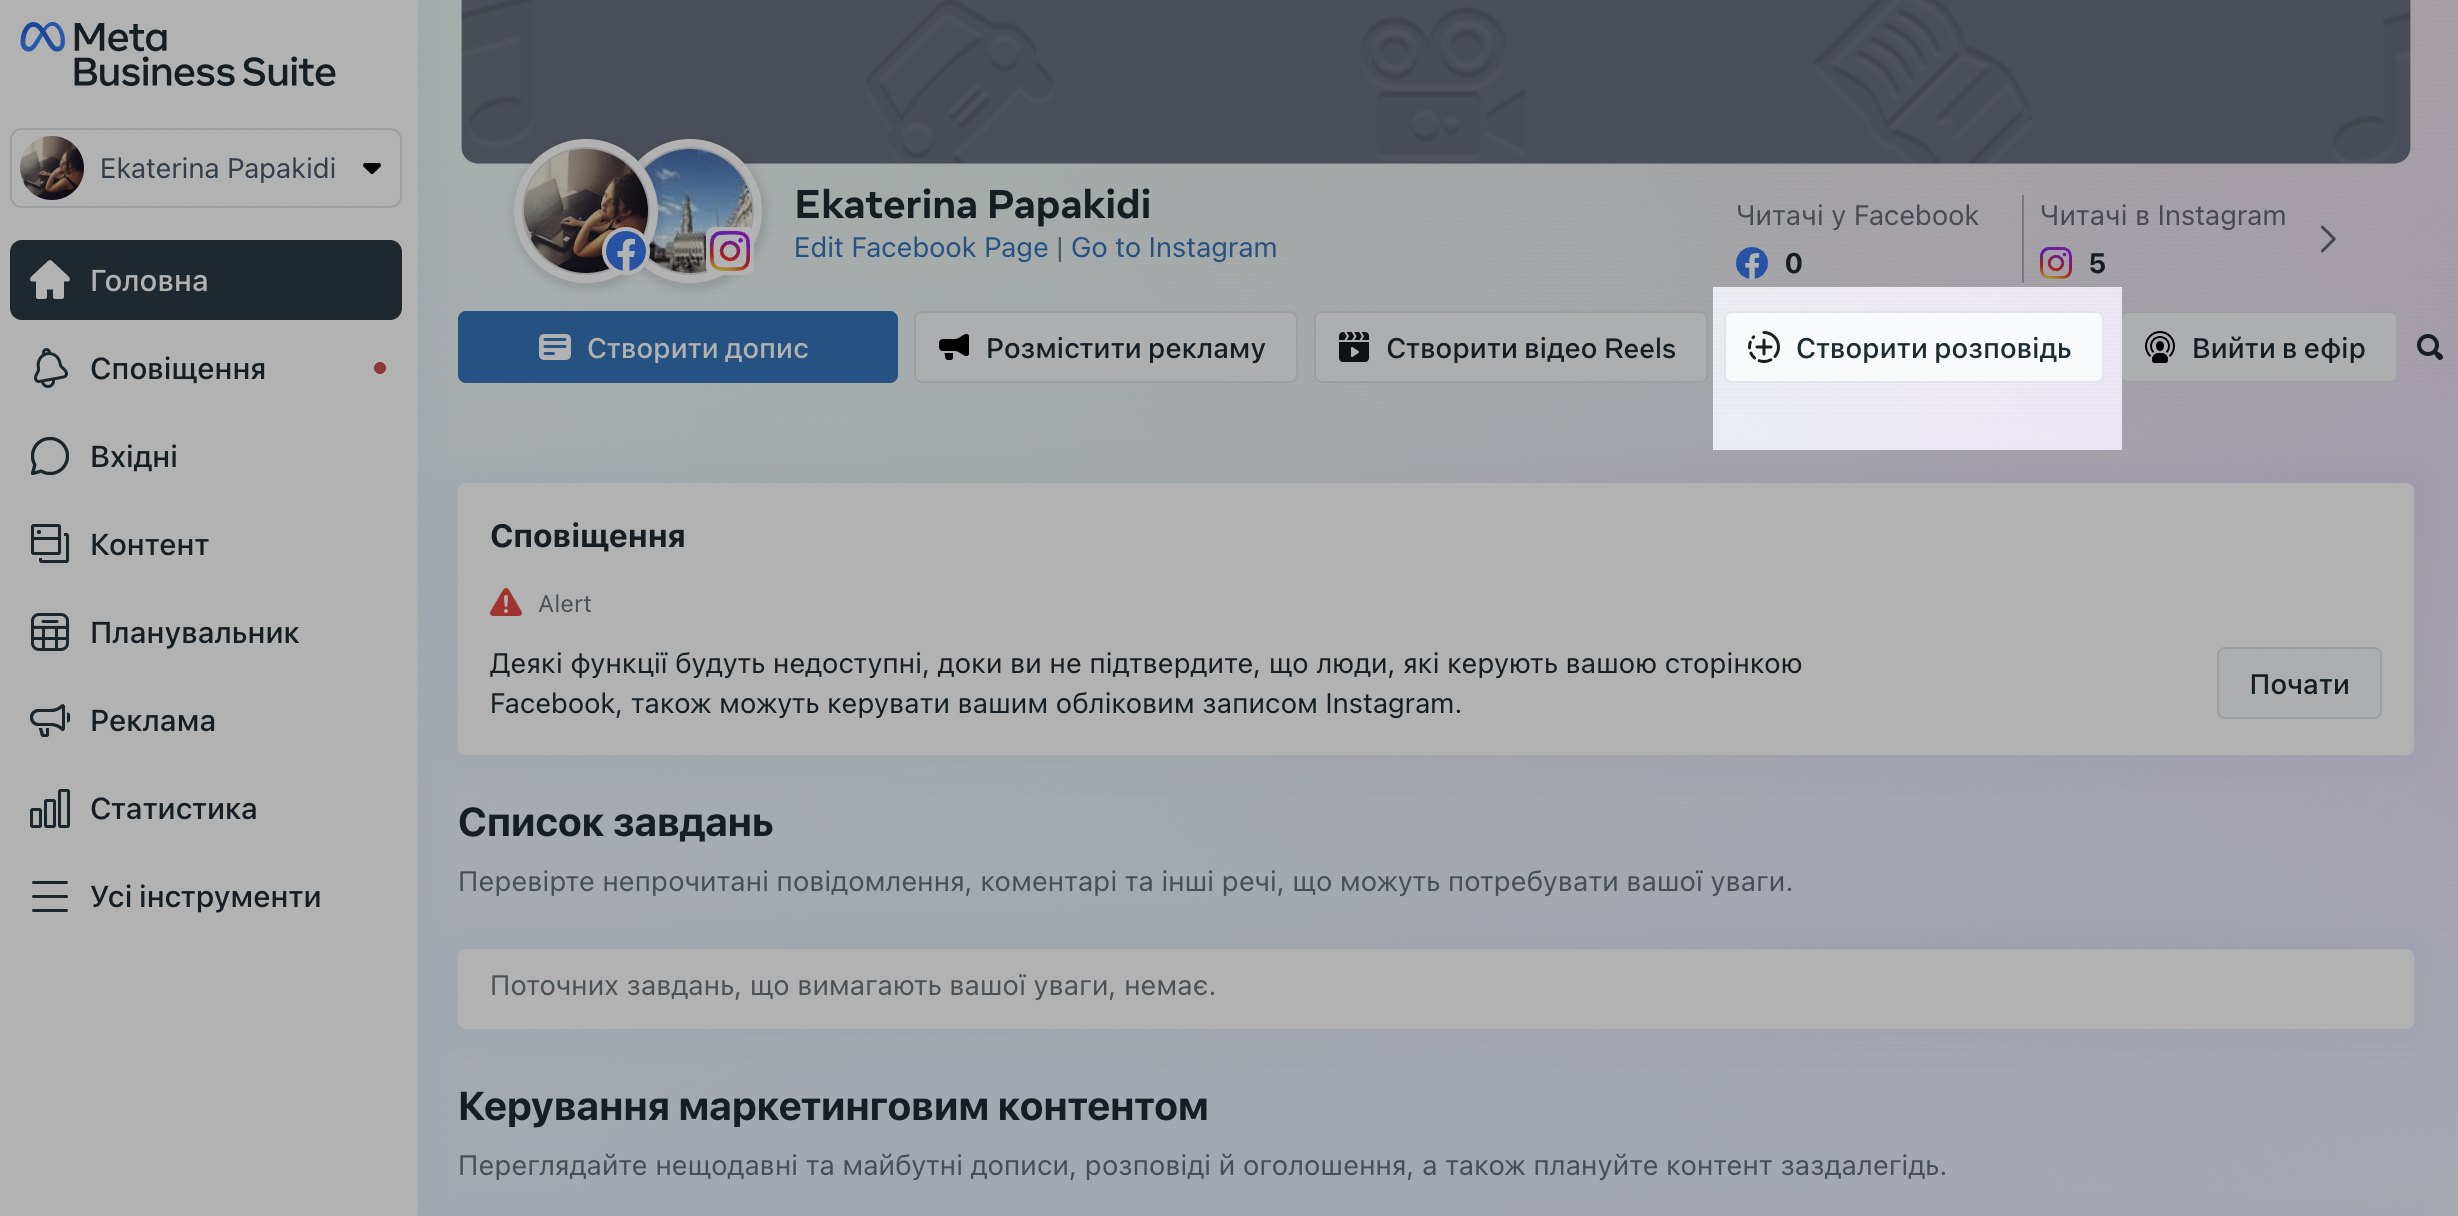Click the Читачі у Facebook label
The width and height of the screenshot is (2458, 1216).
[1857, 215]
